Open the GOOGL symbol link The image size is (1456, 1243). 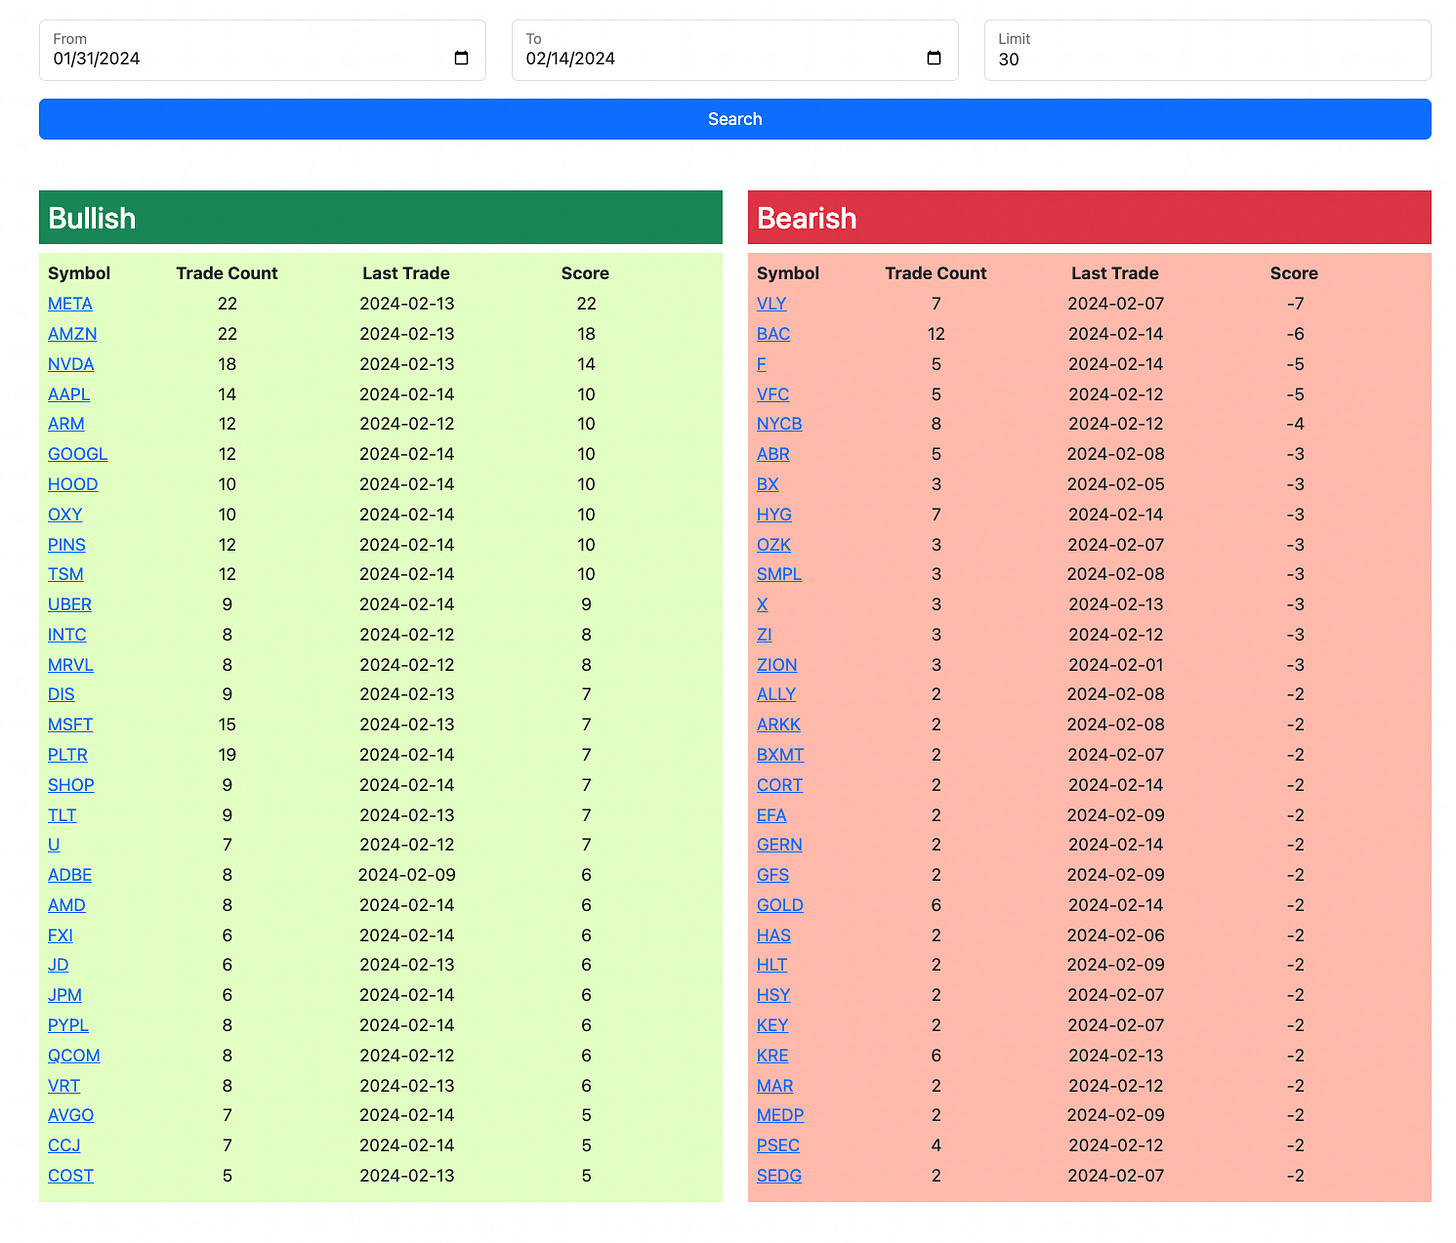tap(78, 454)
